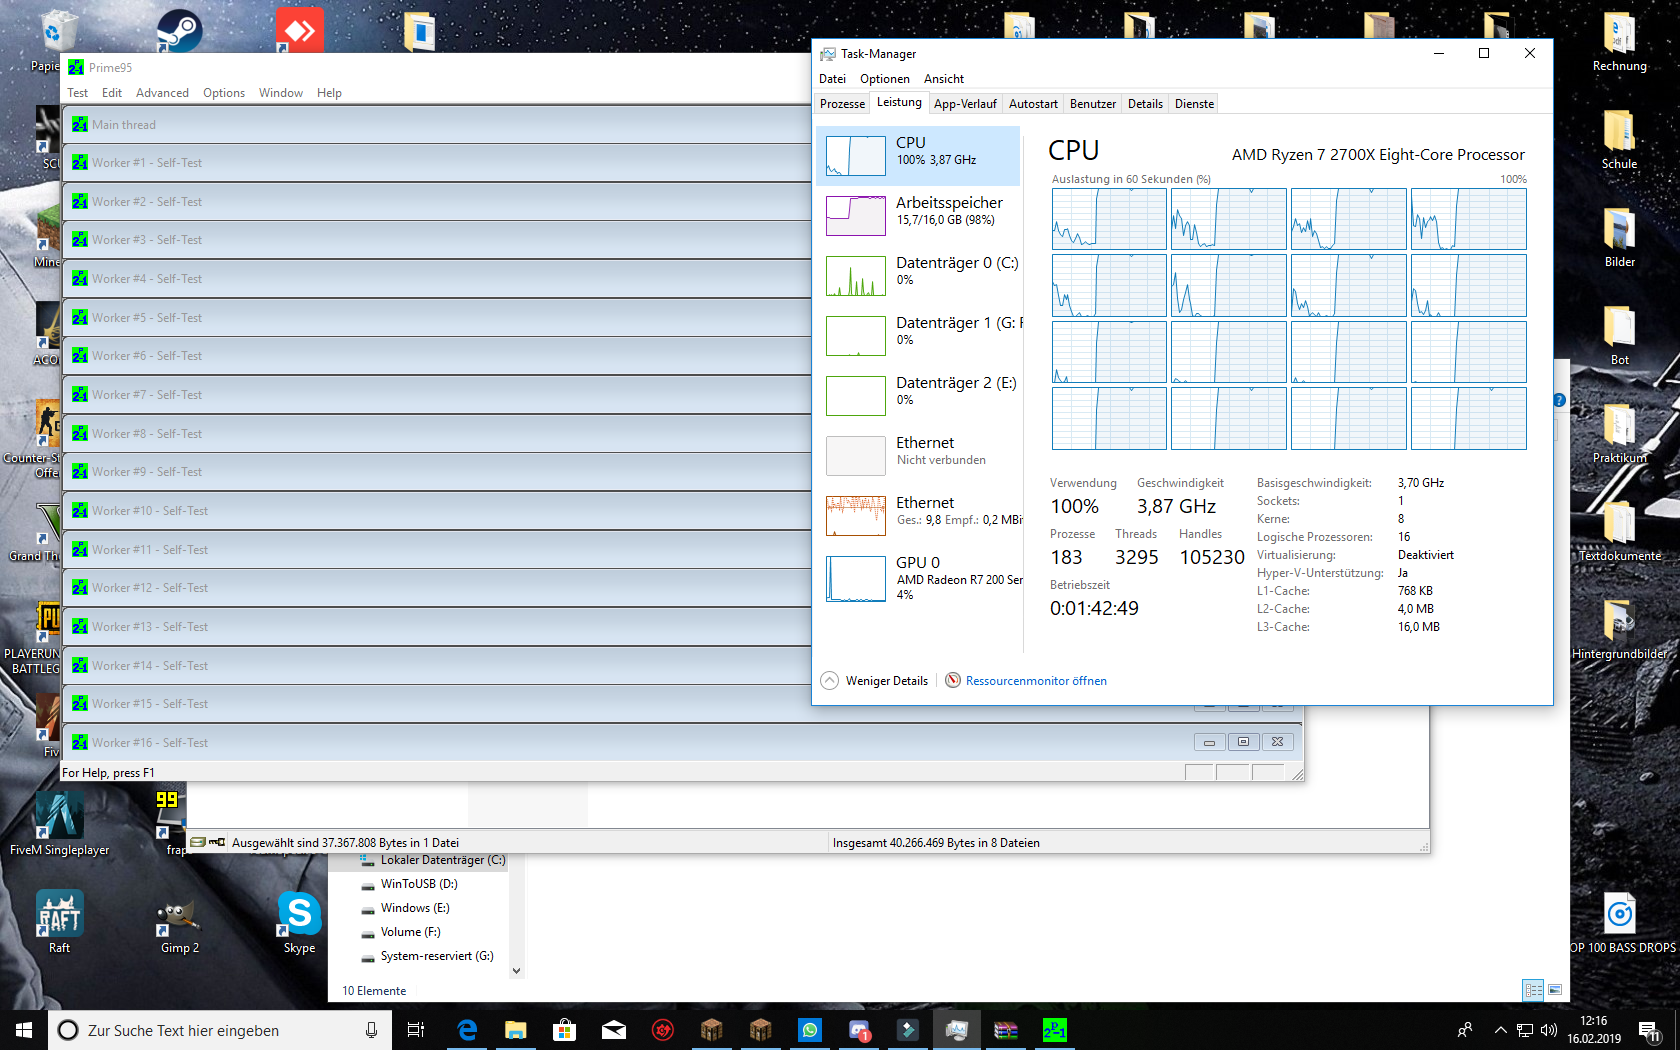Select WinToUSB (D:) in Explorer tree
Screen dimensions: 1680x1050
(x=410, y=884)
